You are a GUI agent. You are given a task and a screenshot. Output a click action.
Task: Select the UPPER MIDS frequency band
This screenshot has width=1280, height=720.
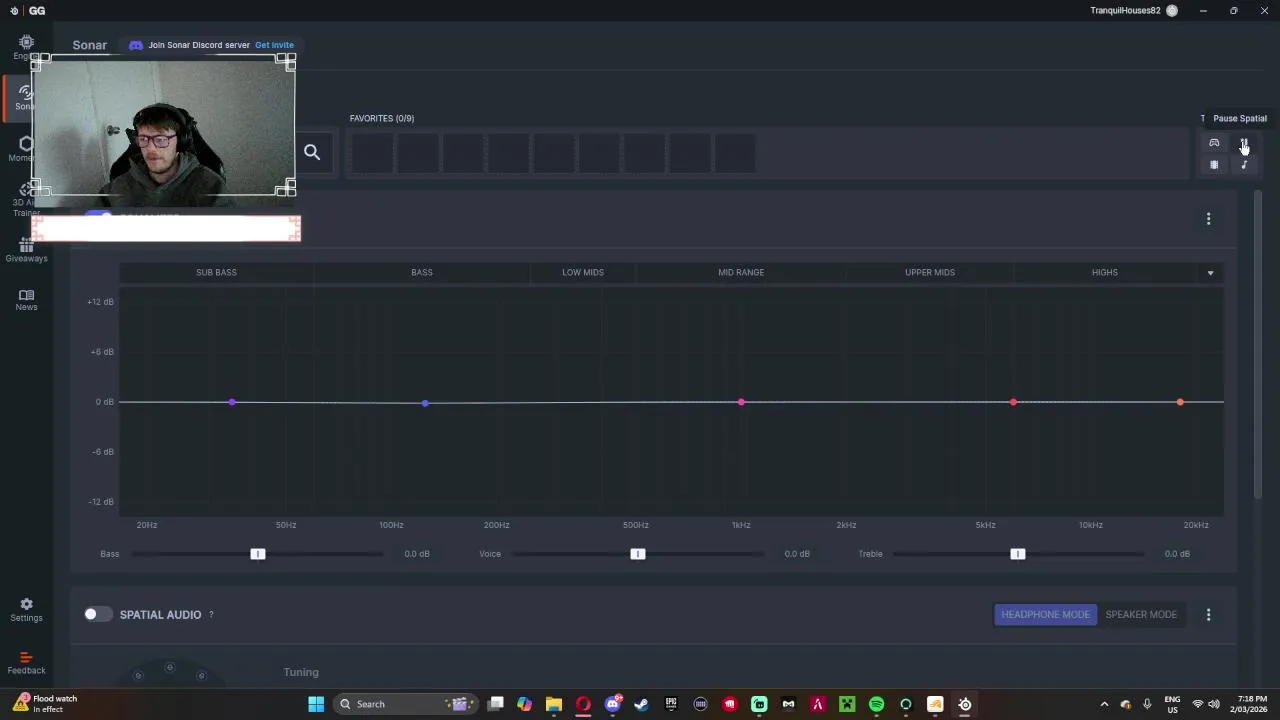click(930, 272)
